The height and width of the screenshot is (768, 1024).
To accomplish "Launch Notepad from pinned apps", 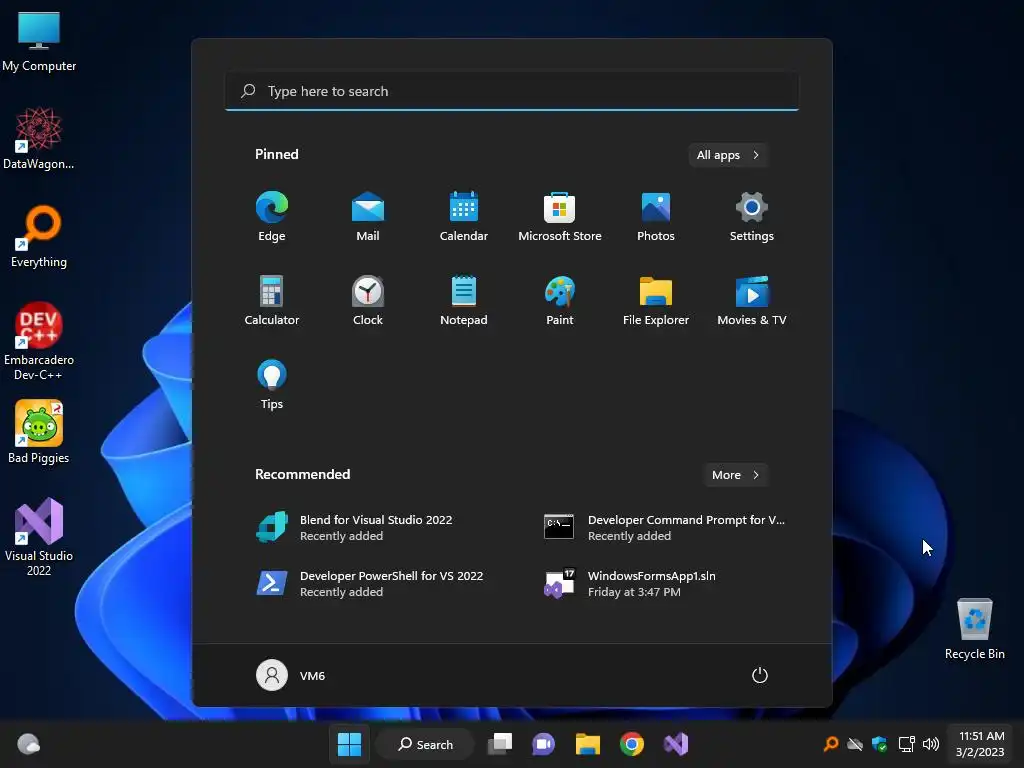I will (x=464, y=300).
